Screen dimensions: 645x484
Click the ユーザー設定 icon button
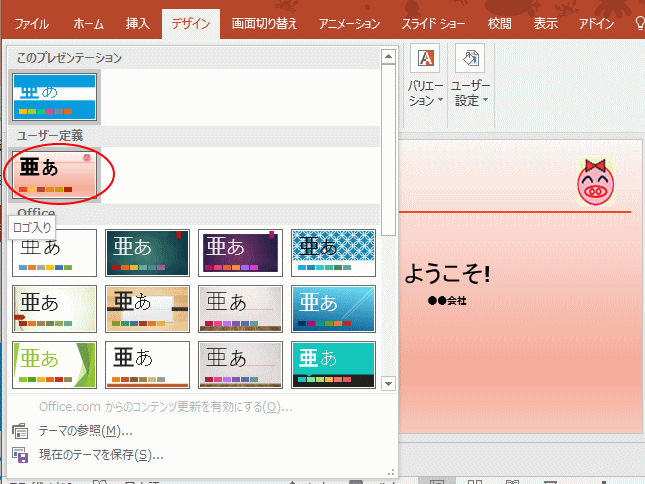[470, 58]
